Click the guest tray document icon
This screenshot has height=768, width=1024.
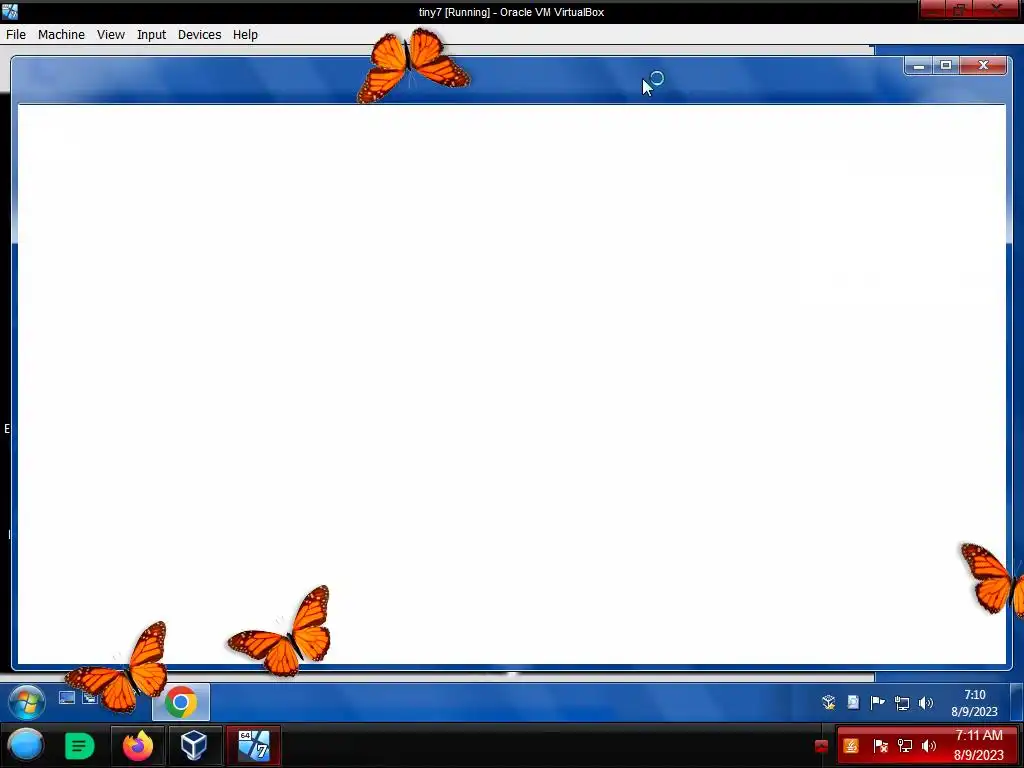click(853, 703)
